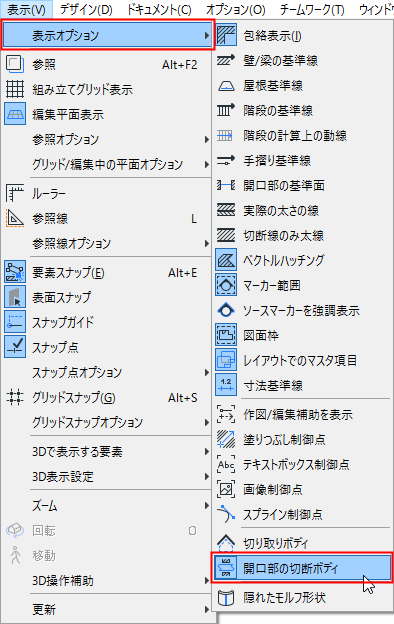Image resolution: width=394 pixels, height=624 pixels.
Task: Expand the 参照線オプション submenu
Action: (107, 243)
